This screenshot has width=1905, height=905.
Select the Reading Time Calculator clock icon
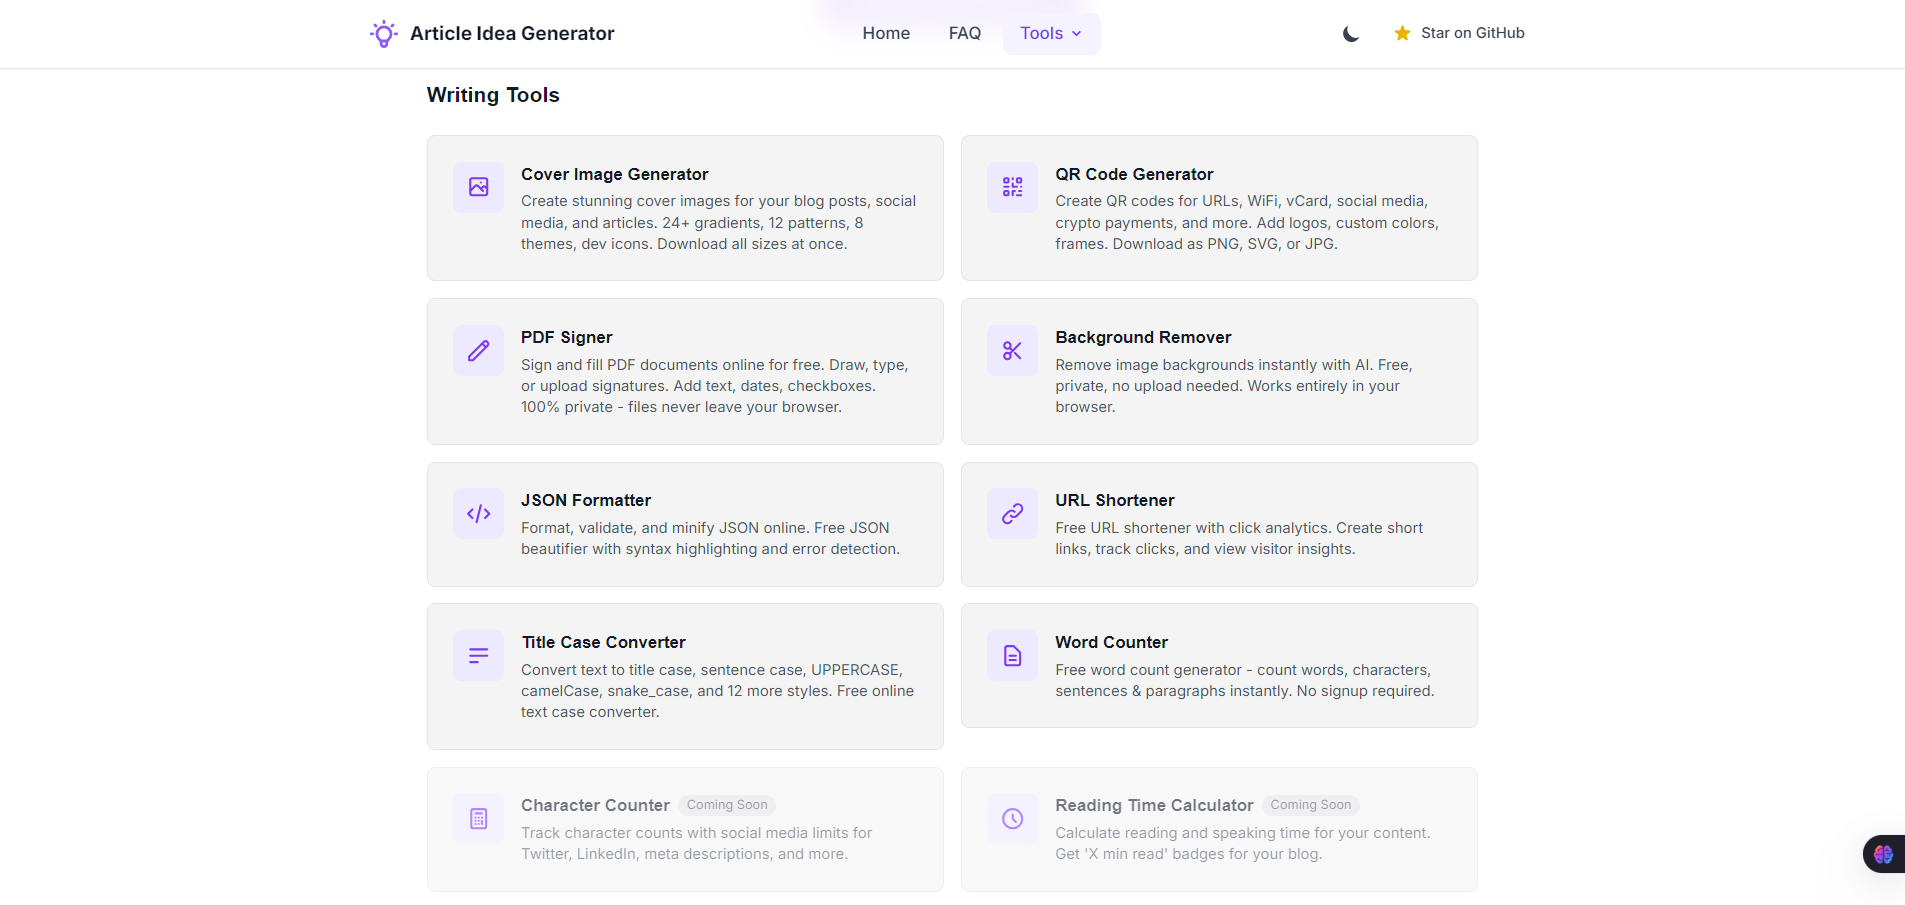1011,818
